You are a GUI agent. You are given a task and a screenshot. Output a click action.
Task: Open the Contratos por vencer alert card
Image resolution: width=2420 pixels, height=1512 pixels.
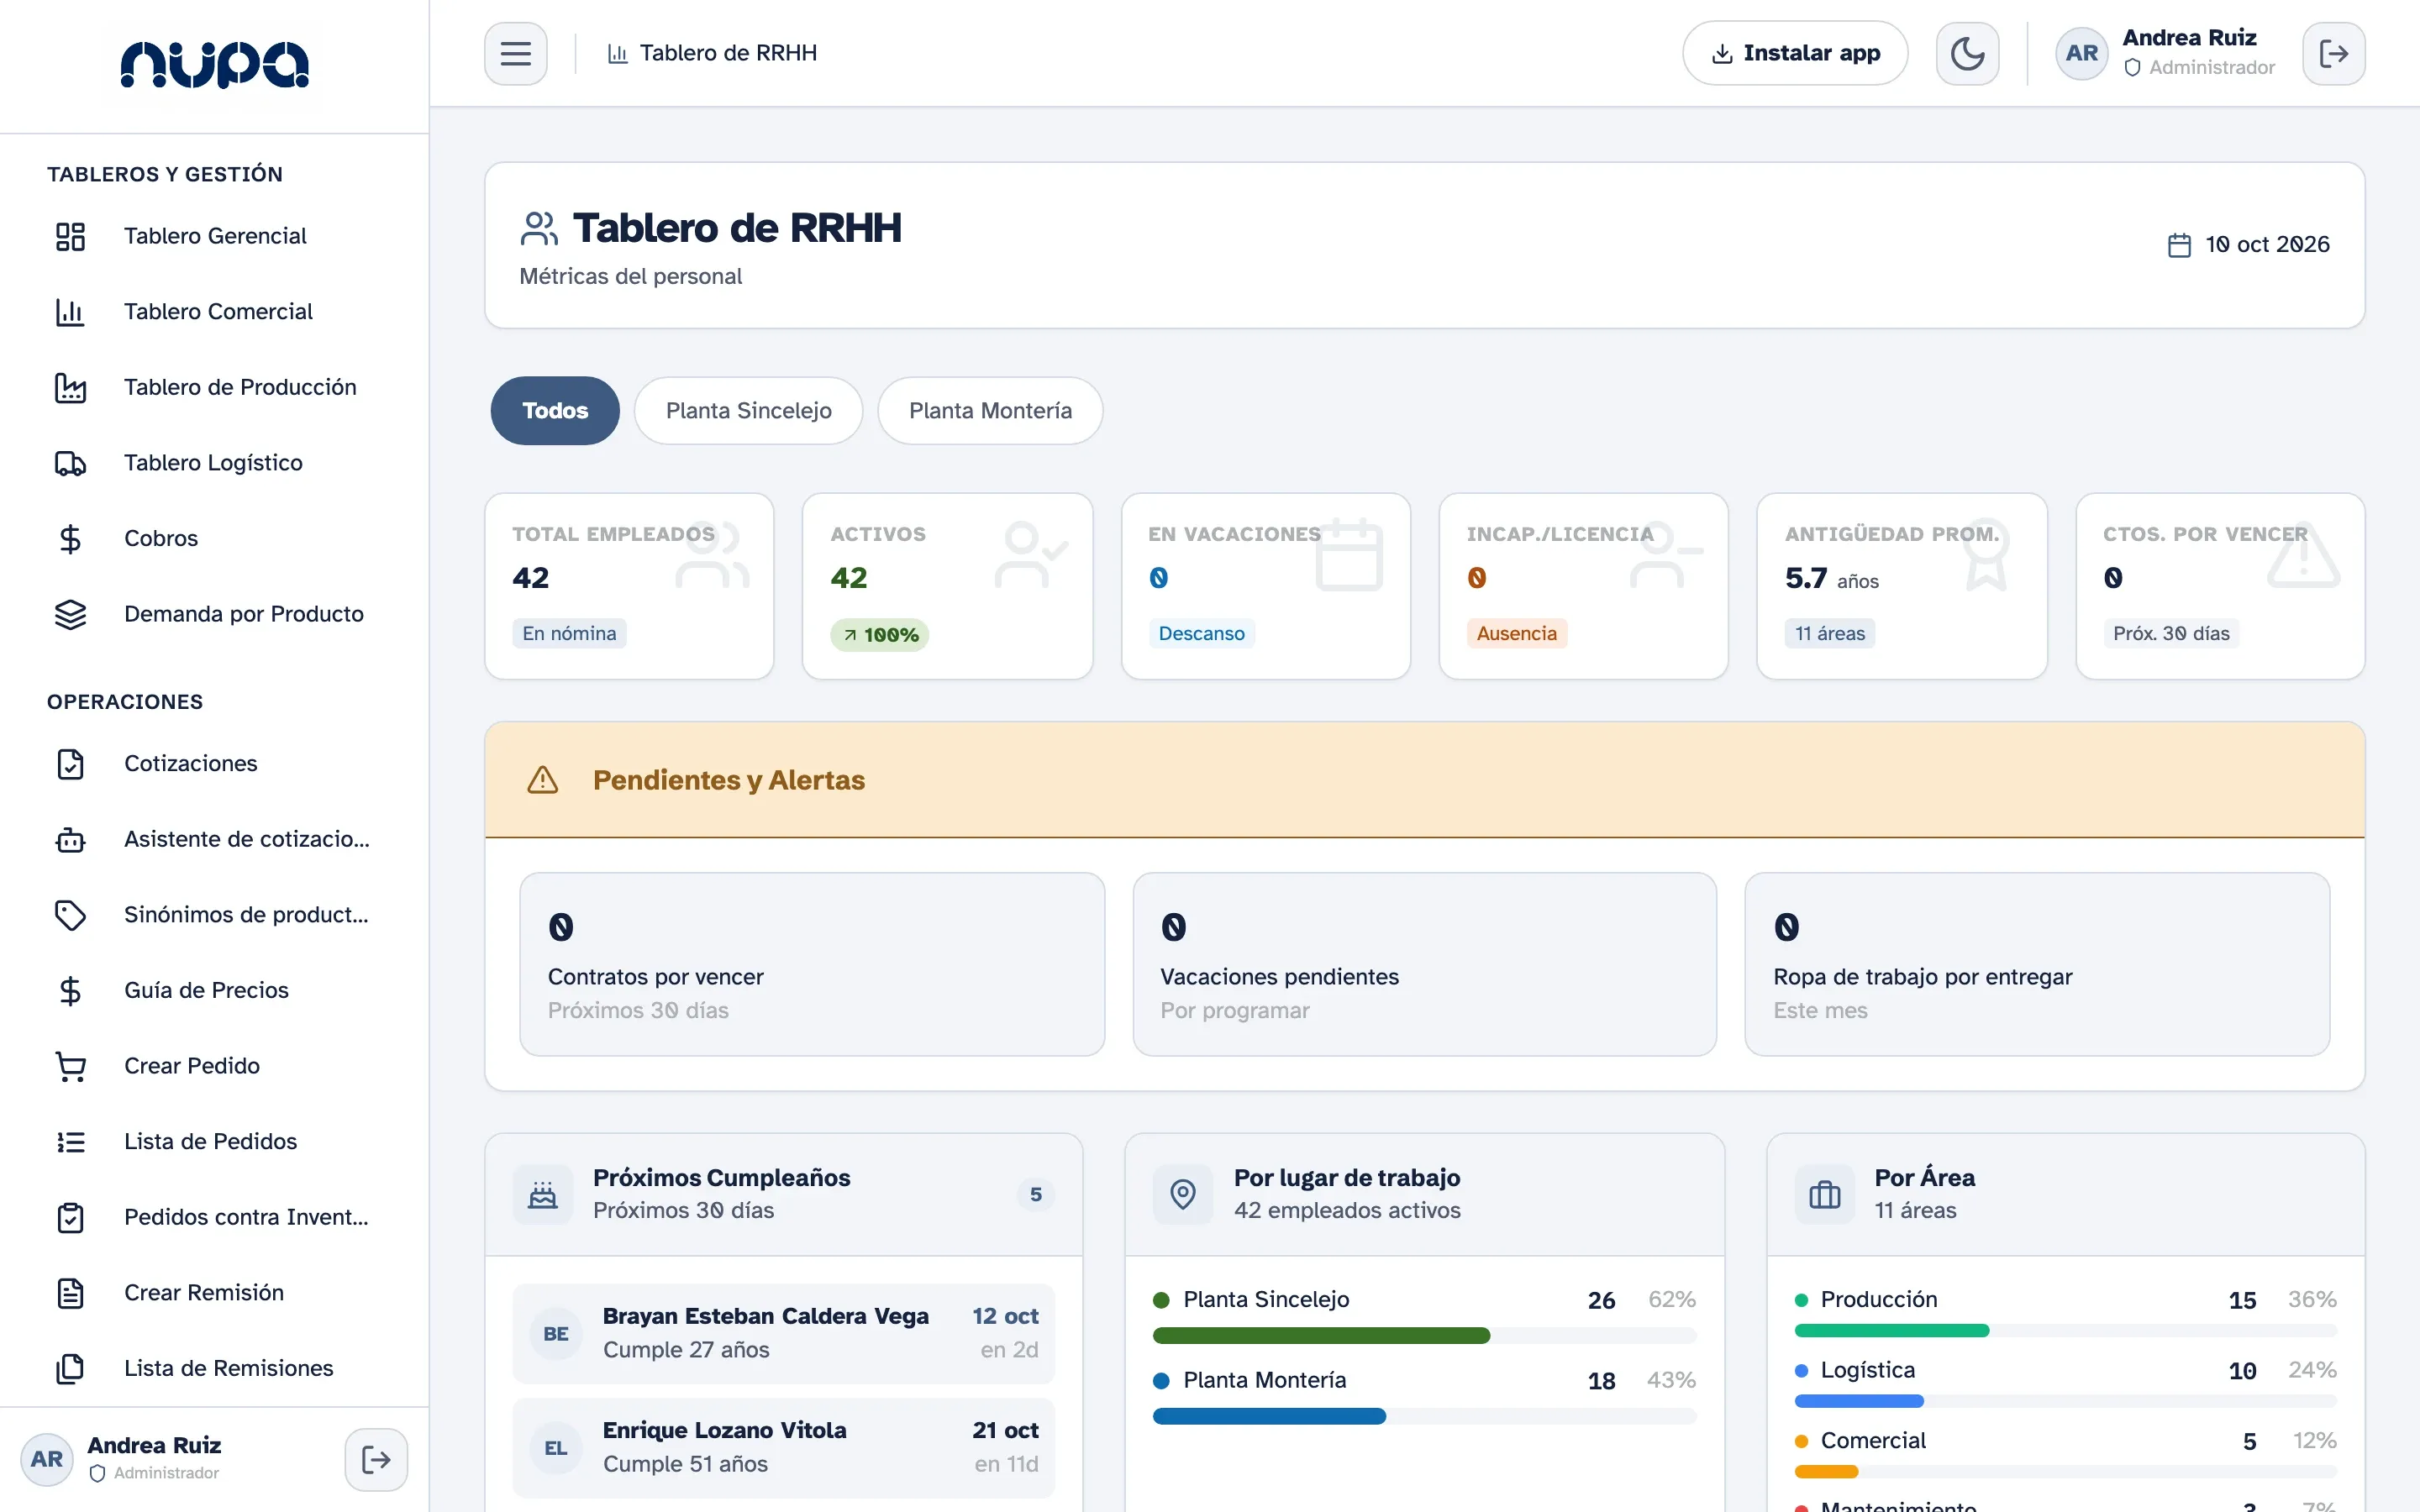point(812,964)
